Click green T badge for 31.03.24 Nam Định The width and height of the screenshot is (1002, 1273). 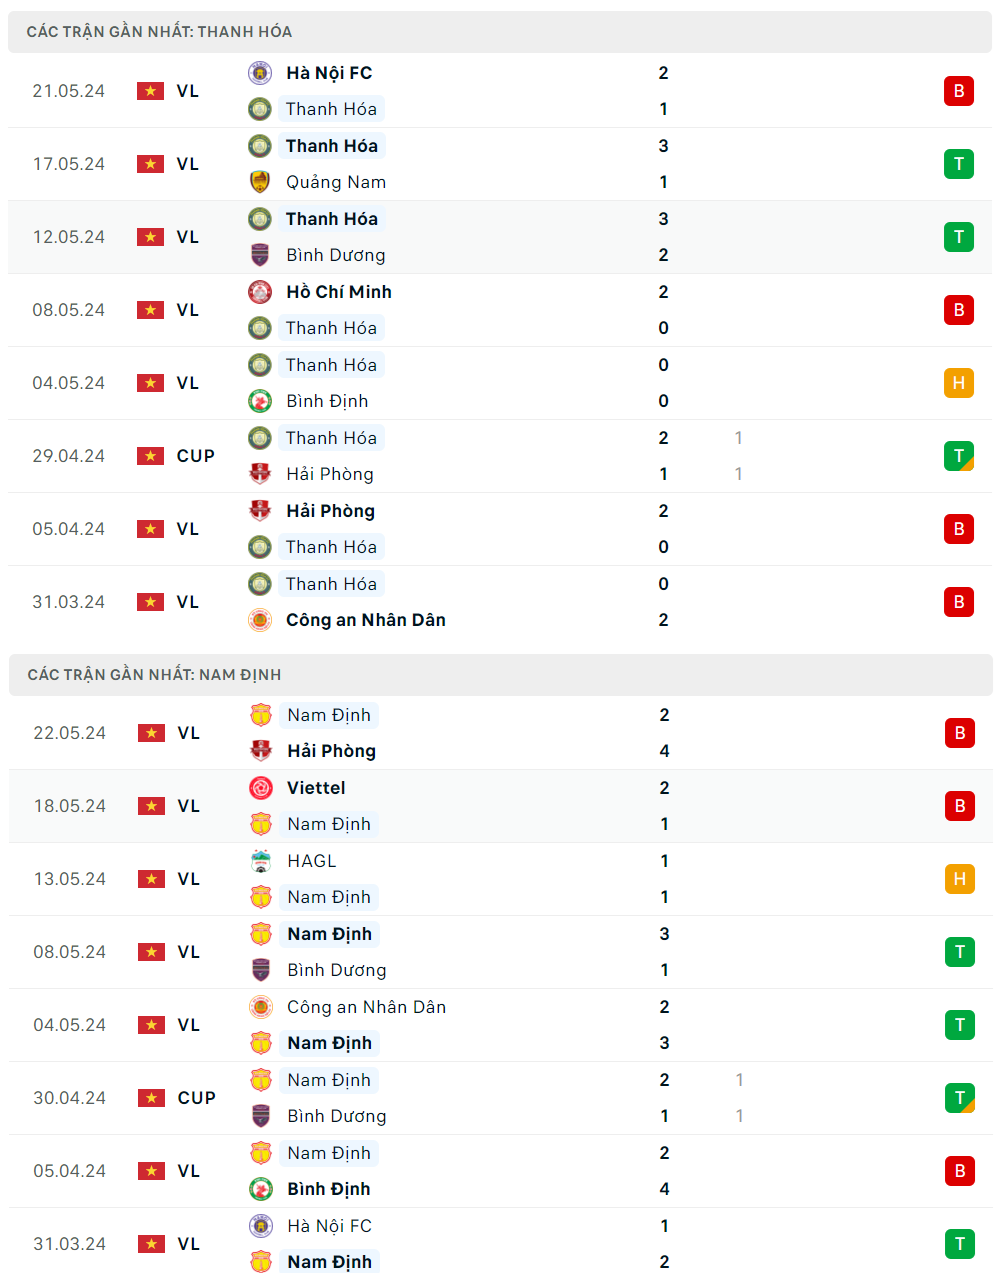(x=959, y=1244)
